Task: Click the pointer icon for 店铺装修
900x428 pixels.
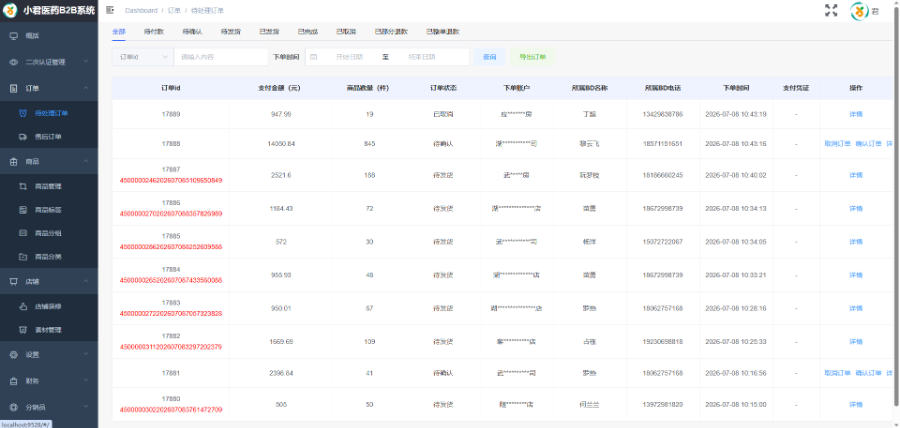Action: (23, 306)
